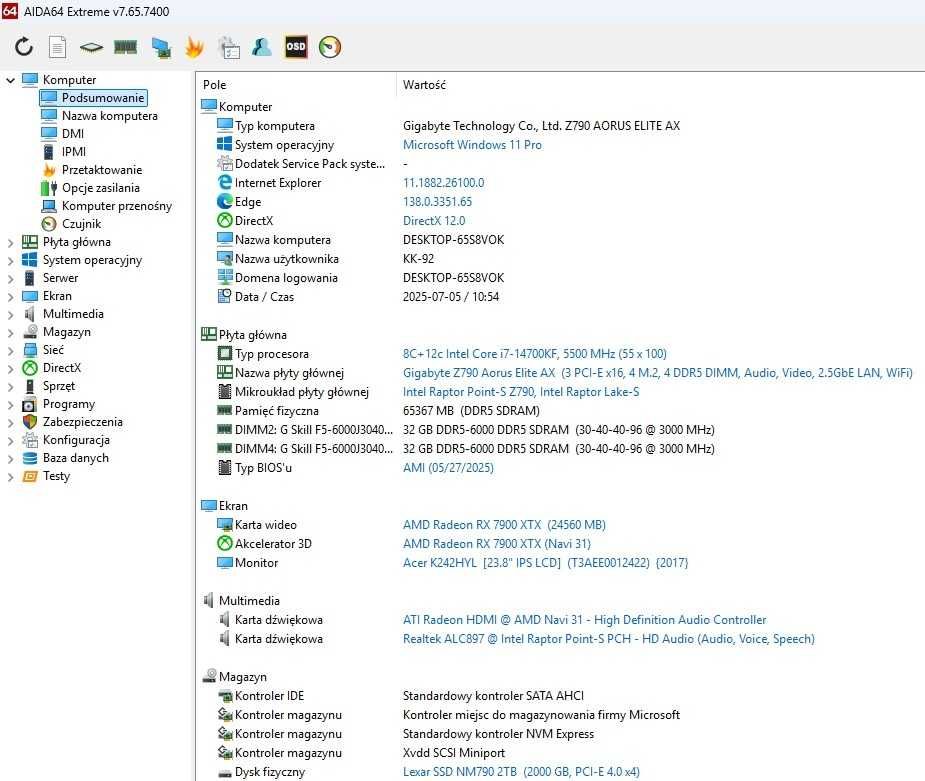Image resolution: width=925 pixels, height=781 pixels.
Task: Expand the Testy tree node
Action: pos(10,477)
